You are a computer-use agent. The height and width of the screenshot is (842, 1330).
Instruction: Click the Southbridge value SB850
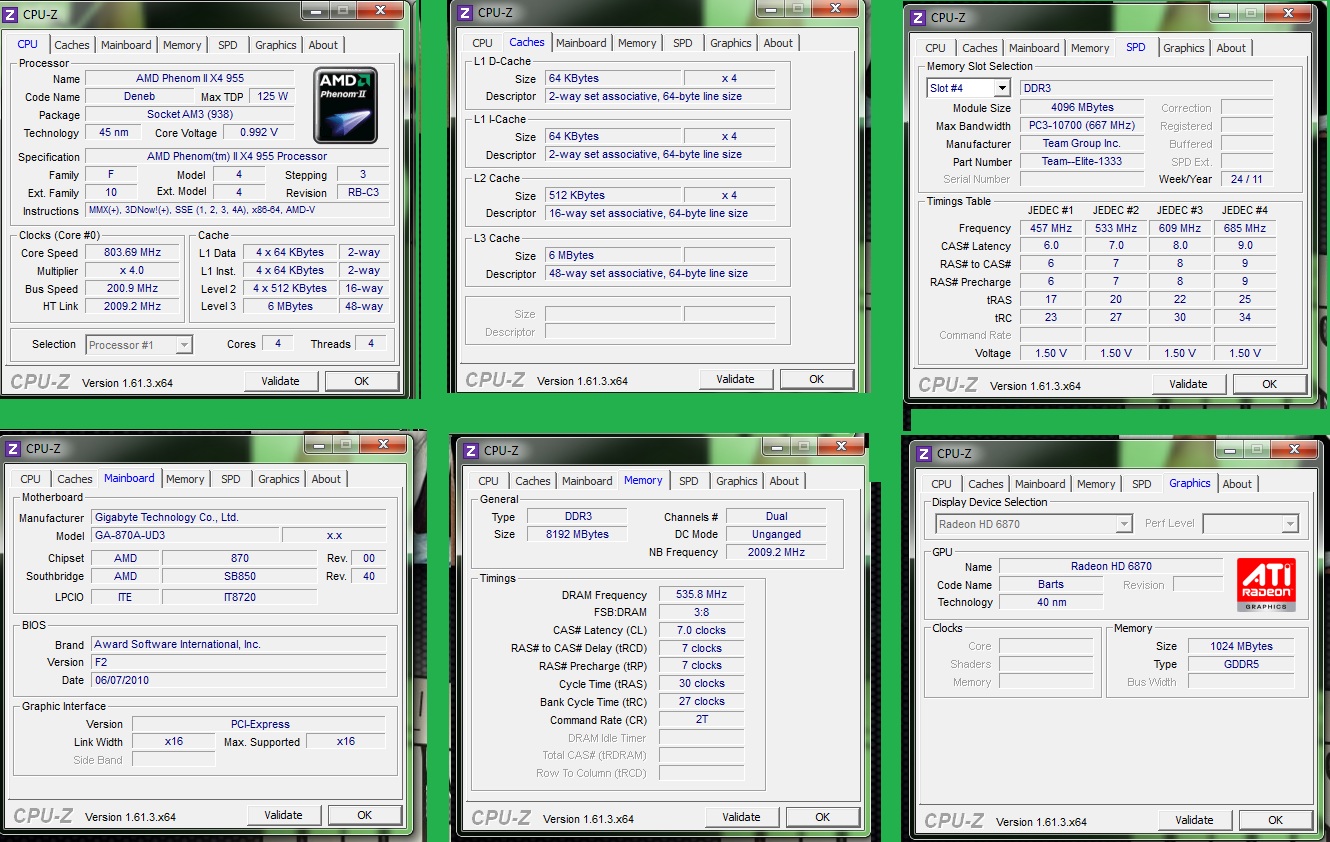coord(240,576)
